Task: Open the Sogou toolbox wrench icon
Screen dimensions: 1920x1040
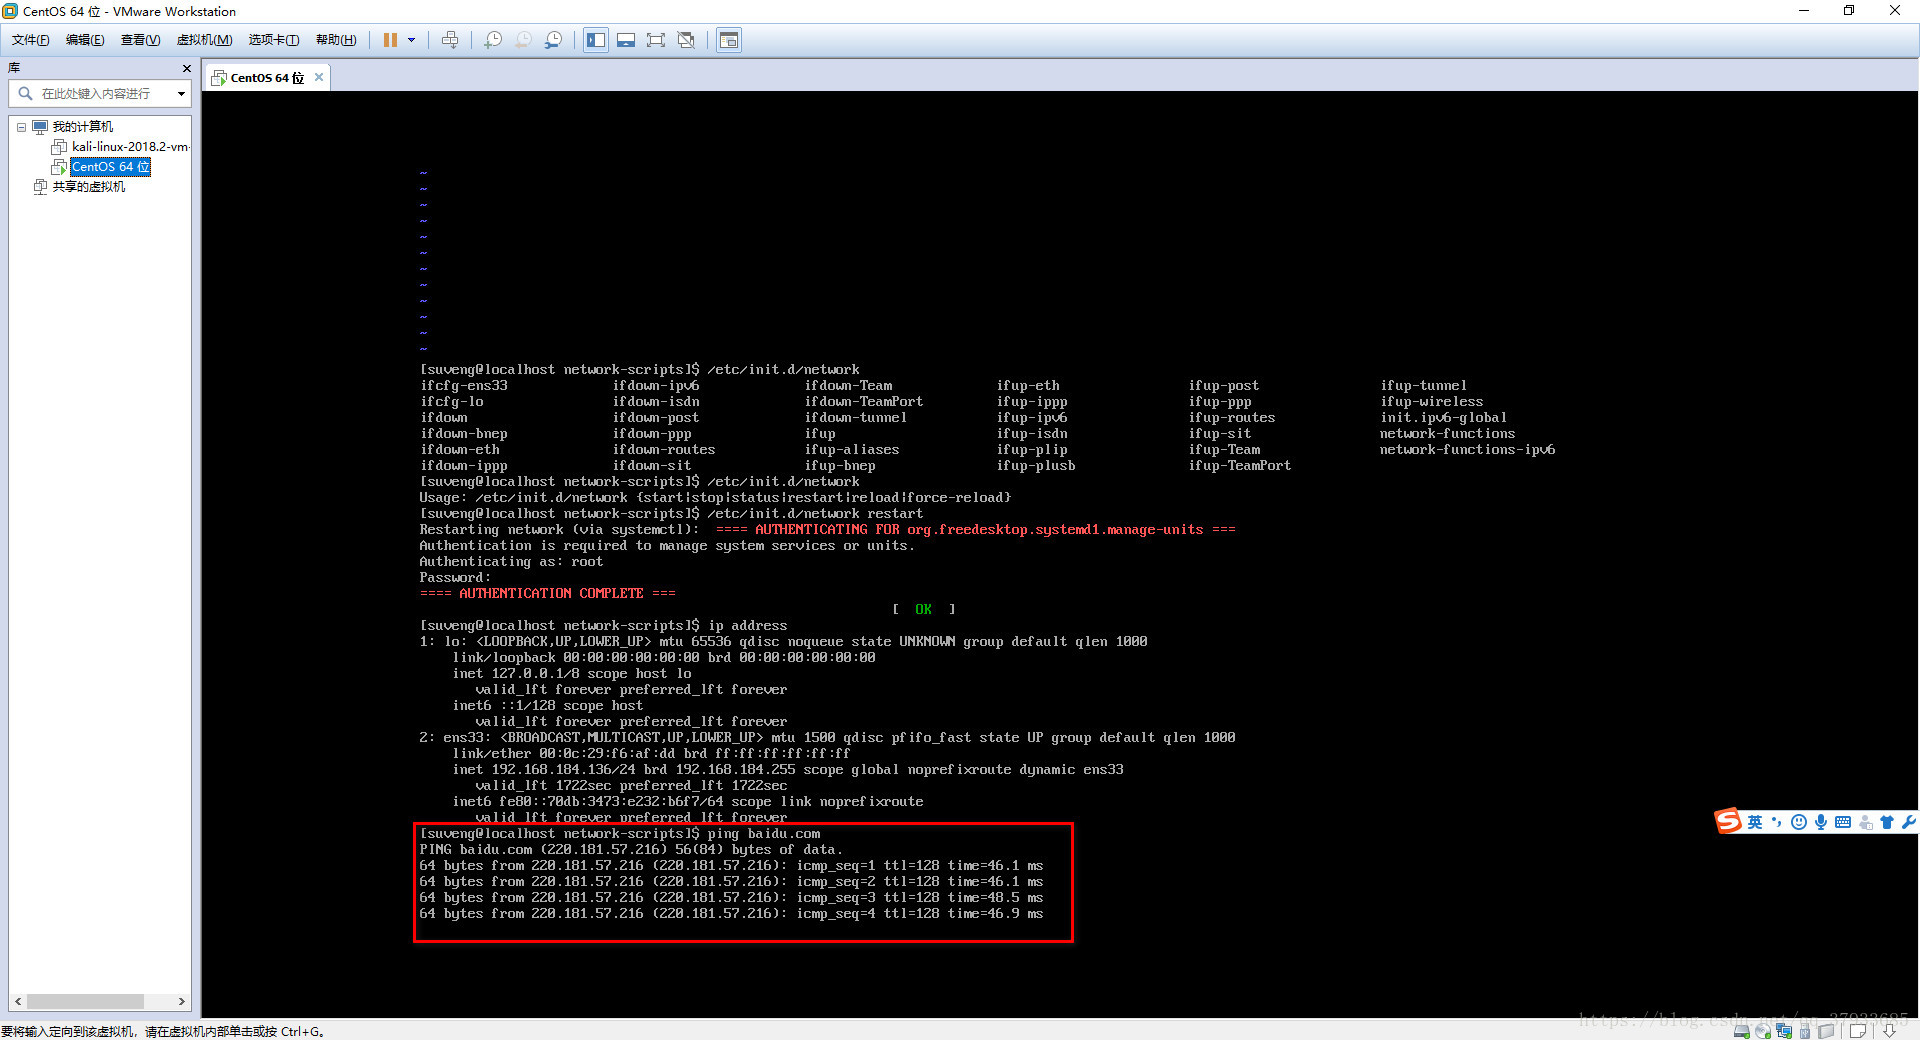Action: click(1908, 822)
